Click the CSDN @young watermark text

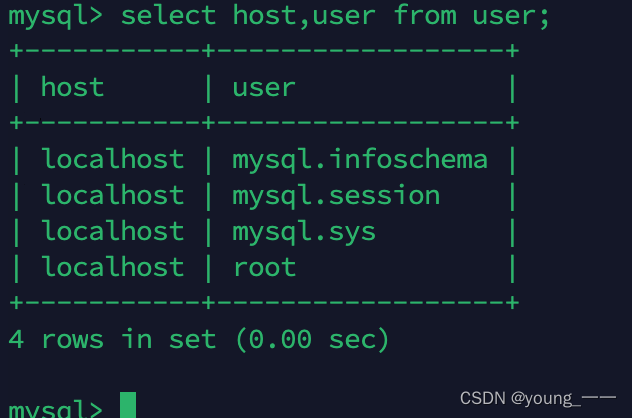tap(538, 398)
